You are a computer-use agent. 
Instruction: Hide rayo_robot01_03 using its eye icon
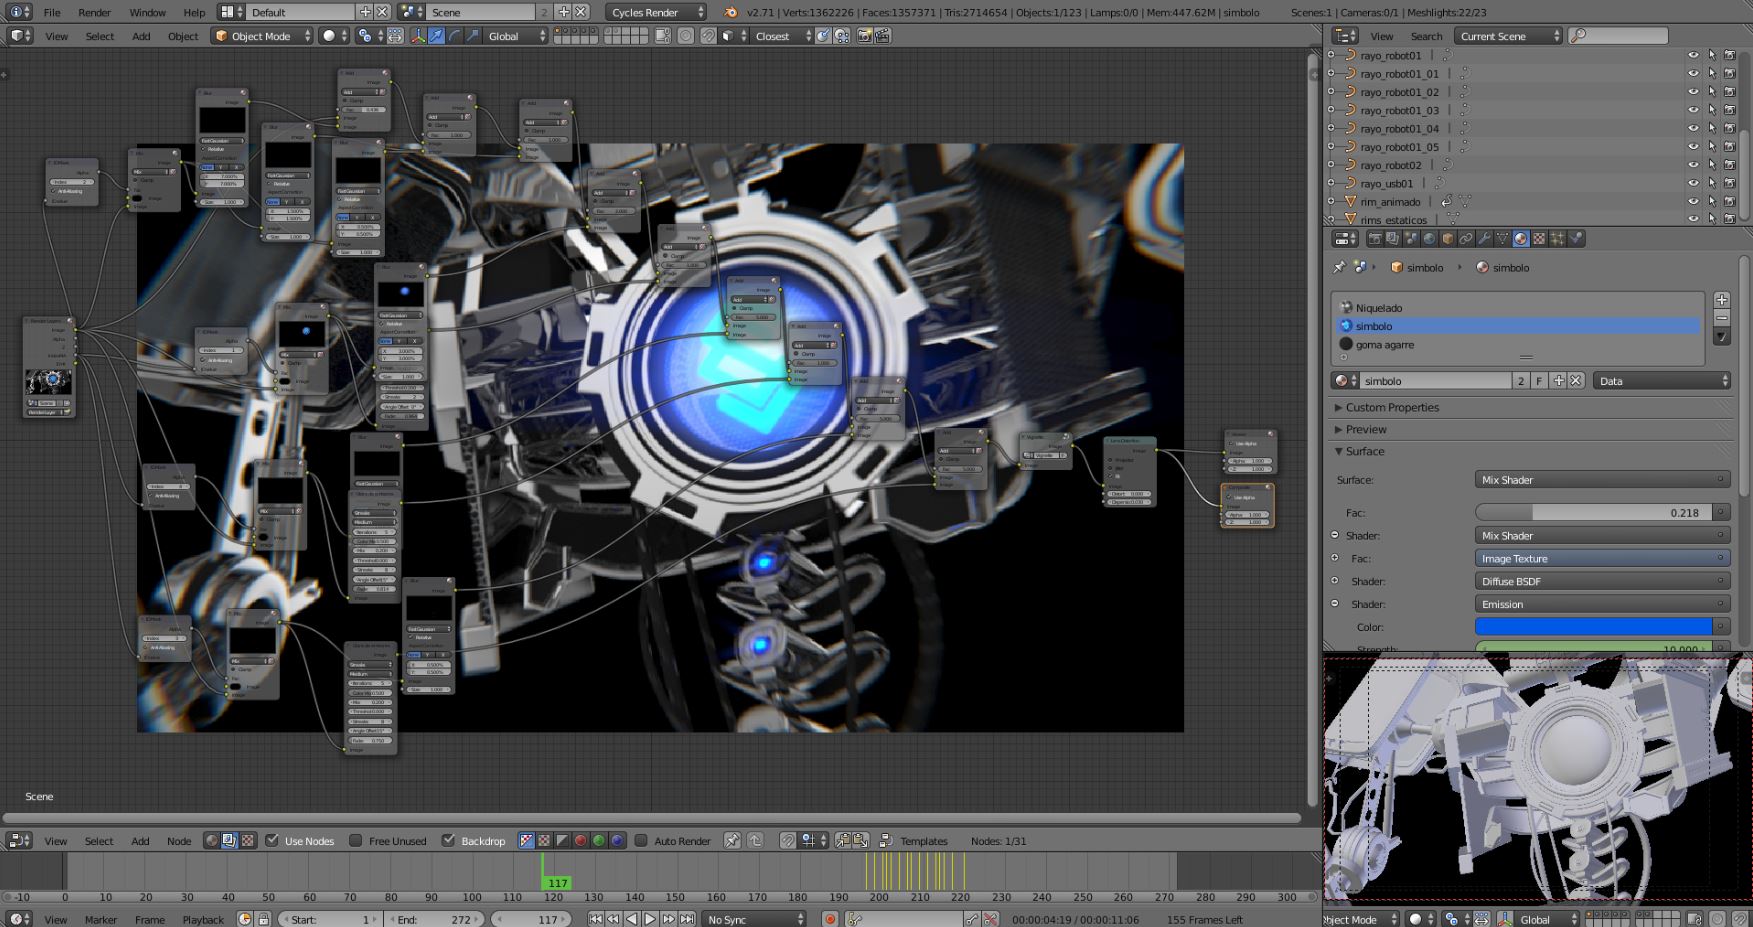(1692, 110)
